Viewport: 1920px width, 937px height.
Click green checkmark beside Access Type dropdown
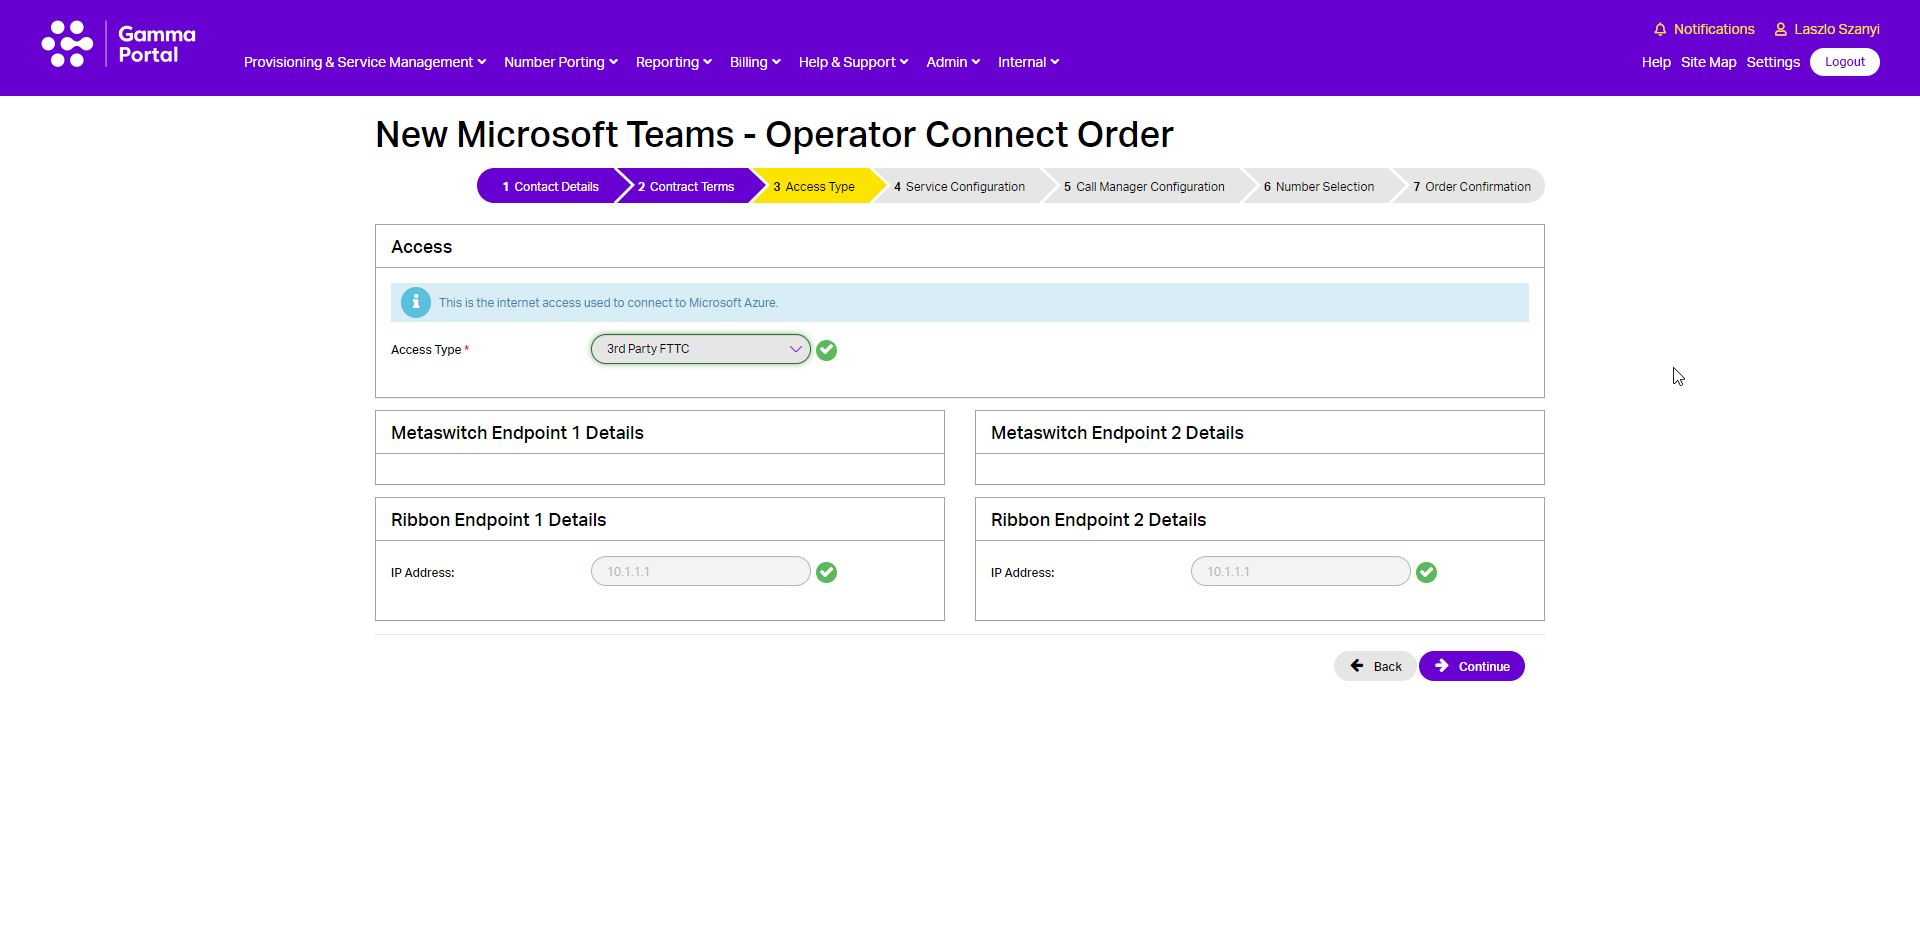tap(826, 350)
